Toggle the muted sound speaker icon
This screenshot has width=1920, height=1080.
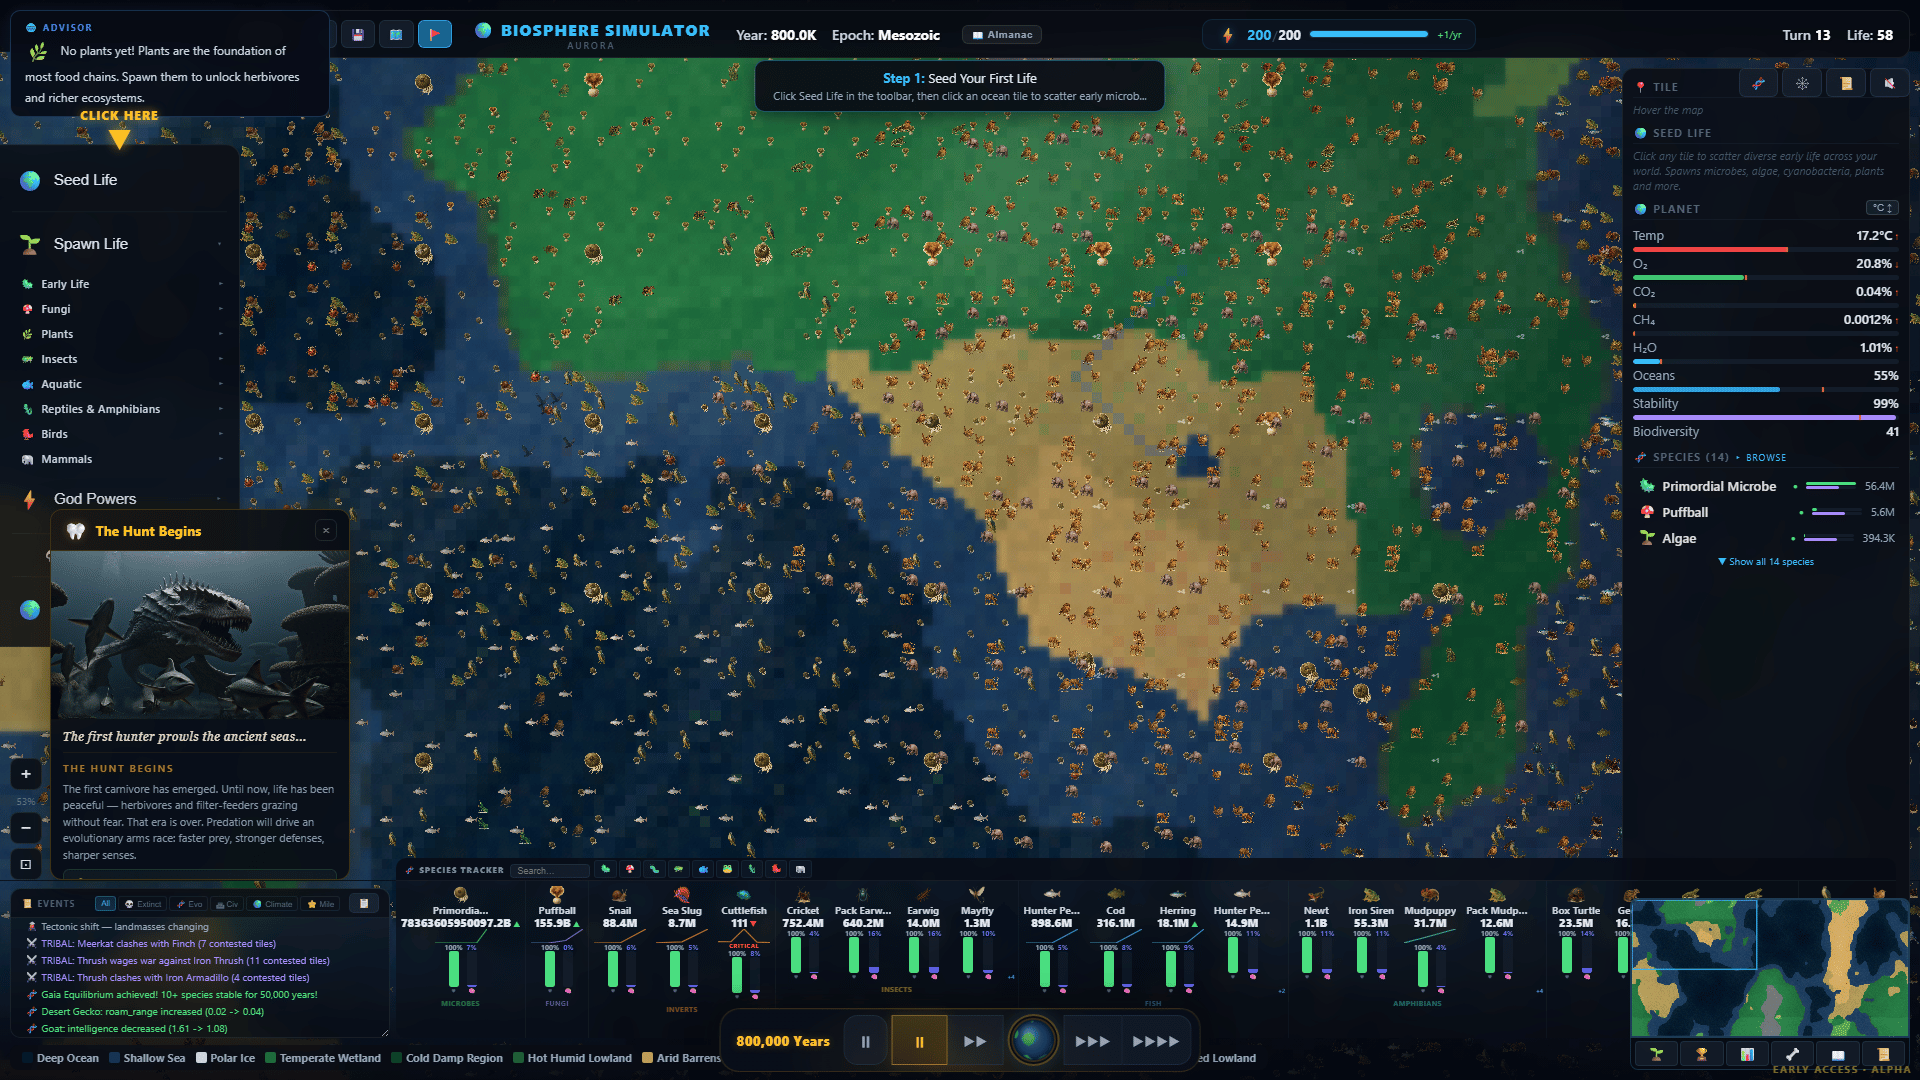[x=1889, y=84]
